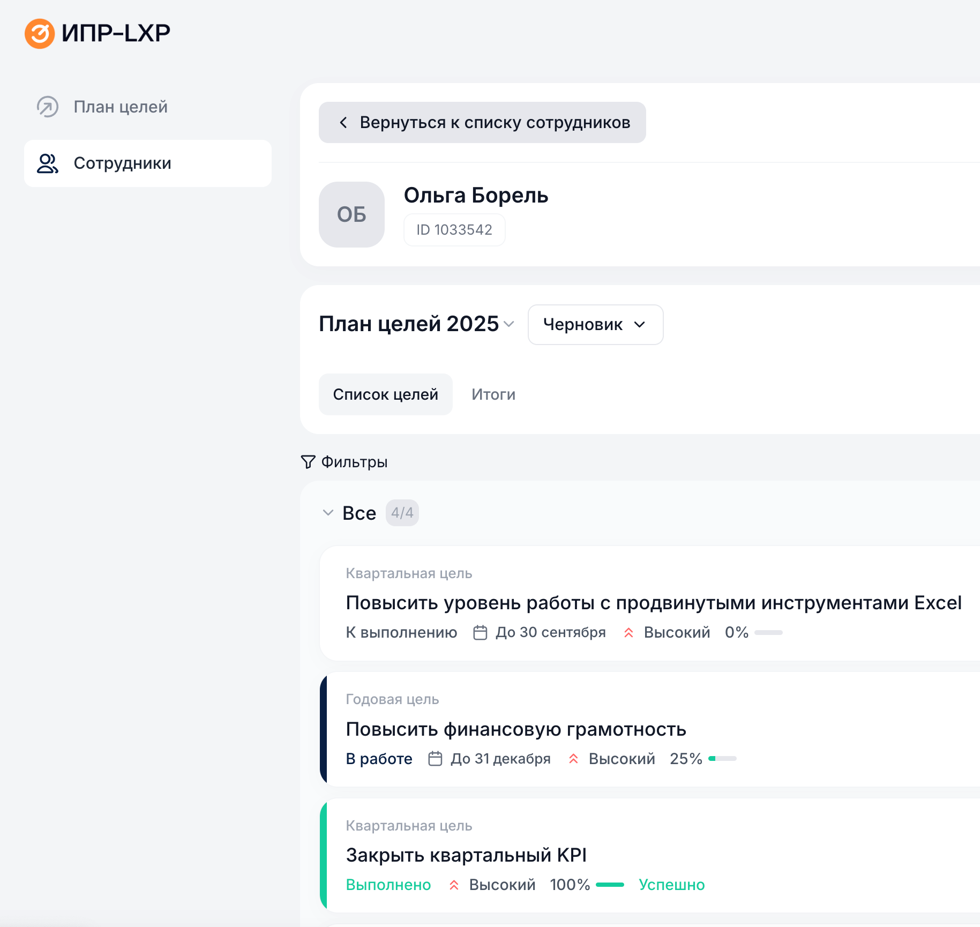
Task: Go to Сотрудники section in sidebar
Action: pyautogui.click(x=148, y=163)
